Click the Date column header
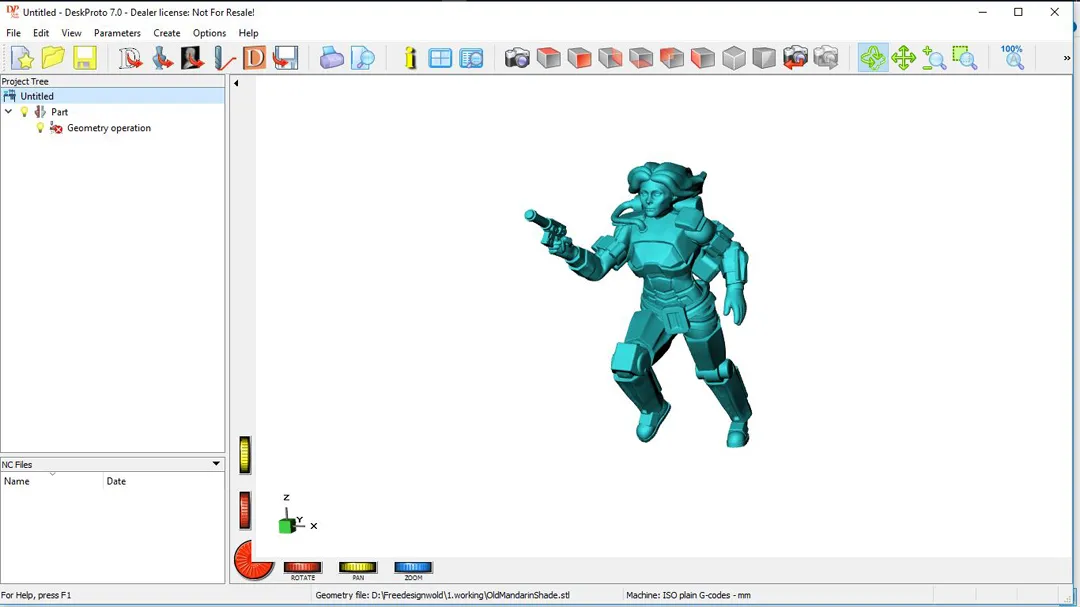The width and height of the screenshot is (1080, 607). [x=116, y=481]
